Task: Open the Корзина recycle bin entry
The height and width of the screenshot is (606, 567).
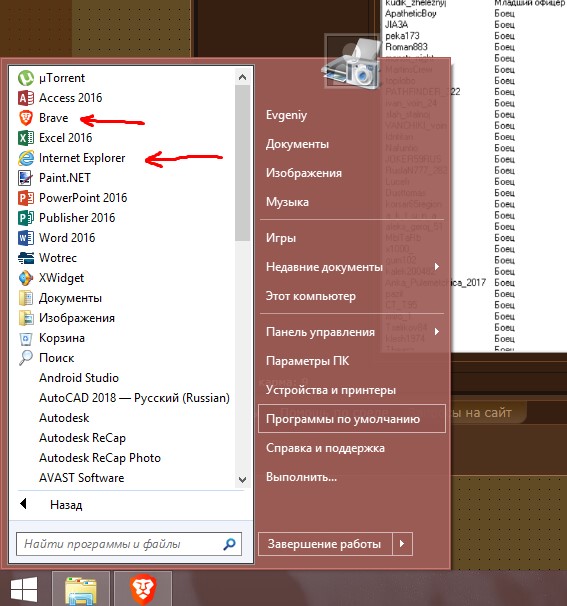Action: coord(52,338)
